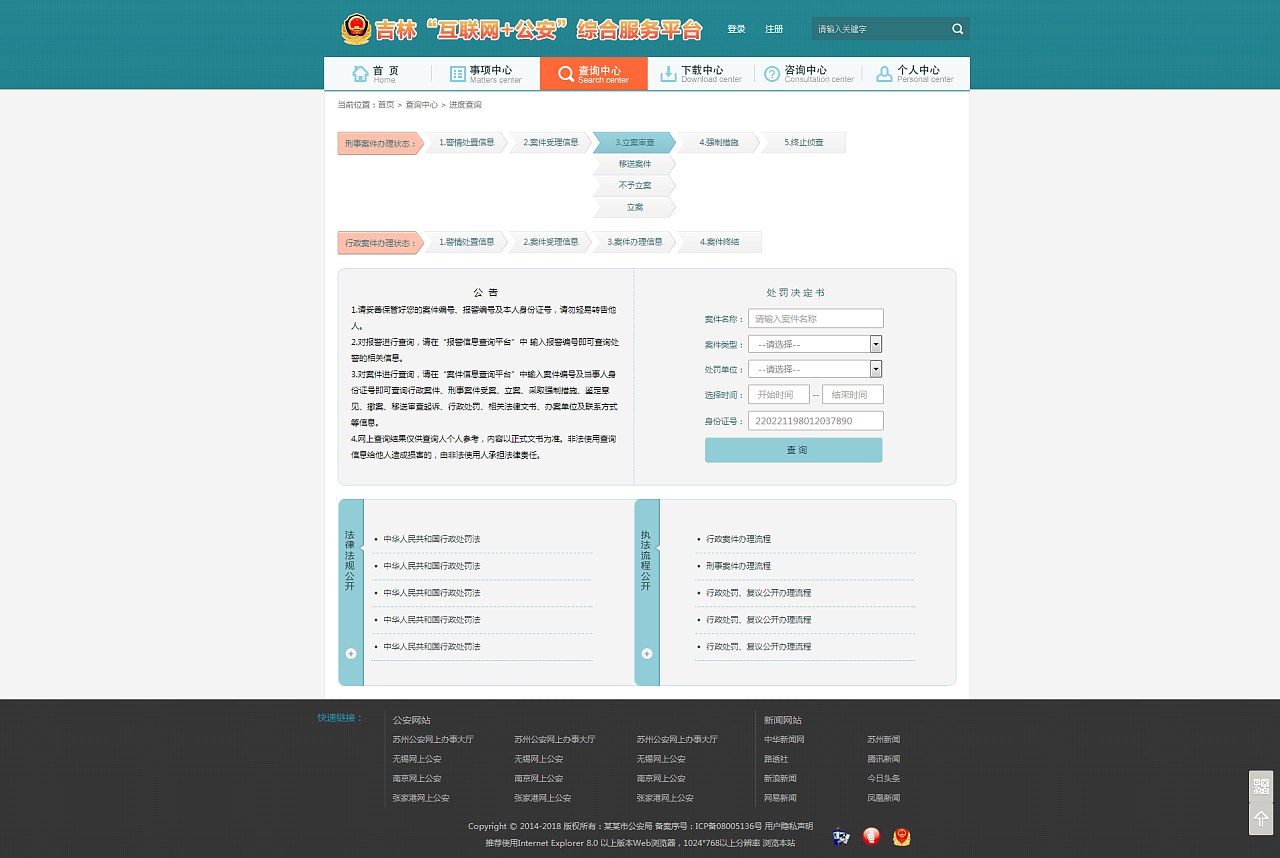Click the plus circle under 法律法规公开

click(351, 653)
